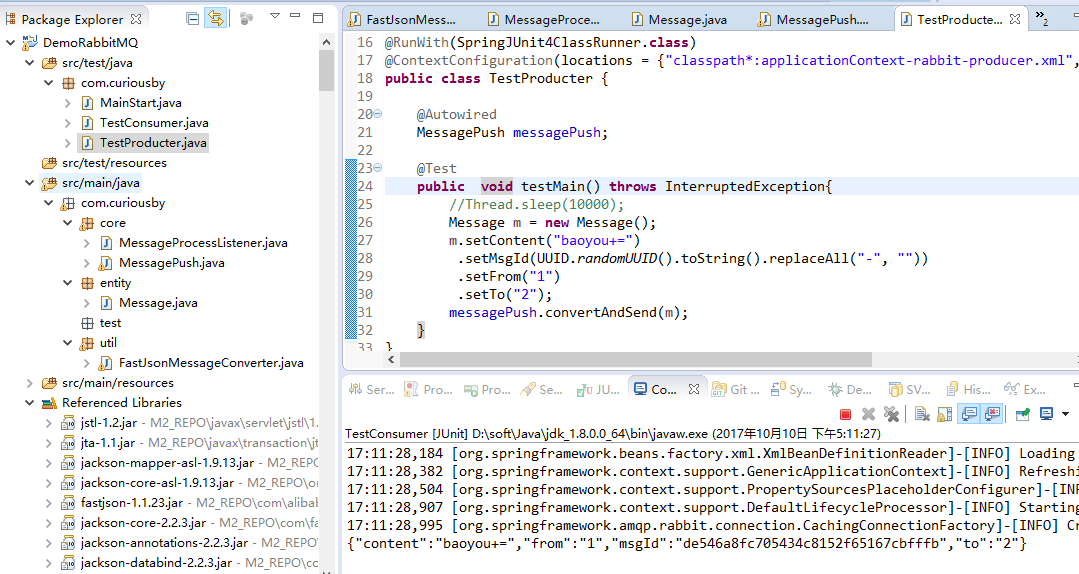Expand the jstl-1.2.jar library node
1079x574 pixels.
point(49,423)
